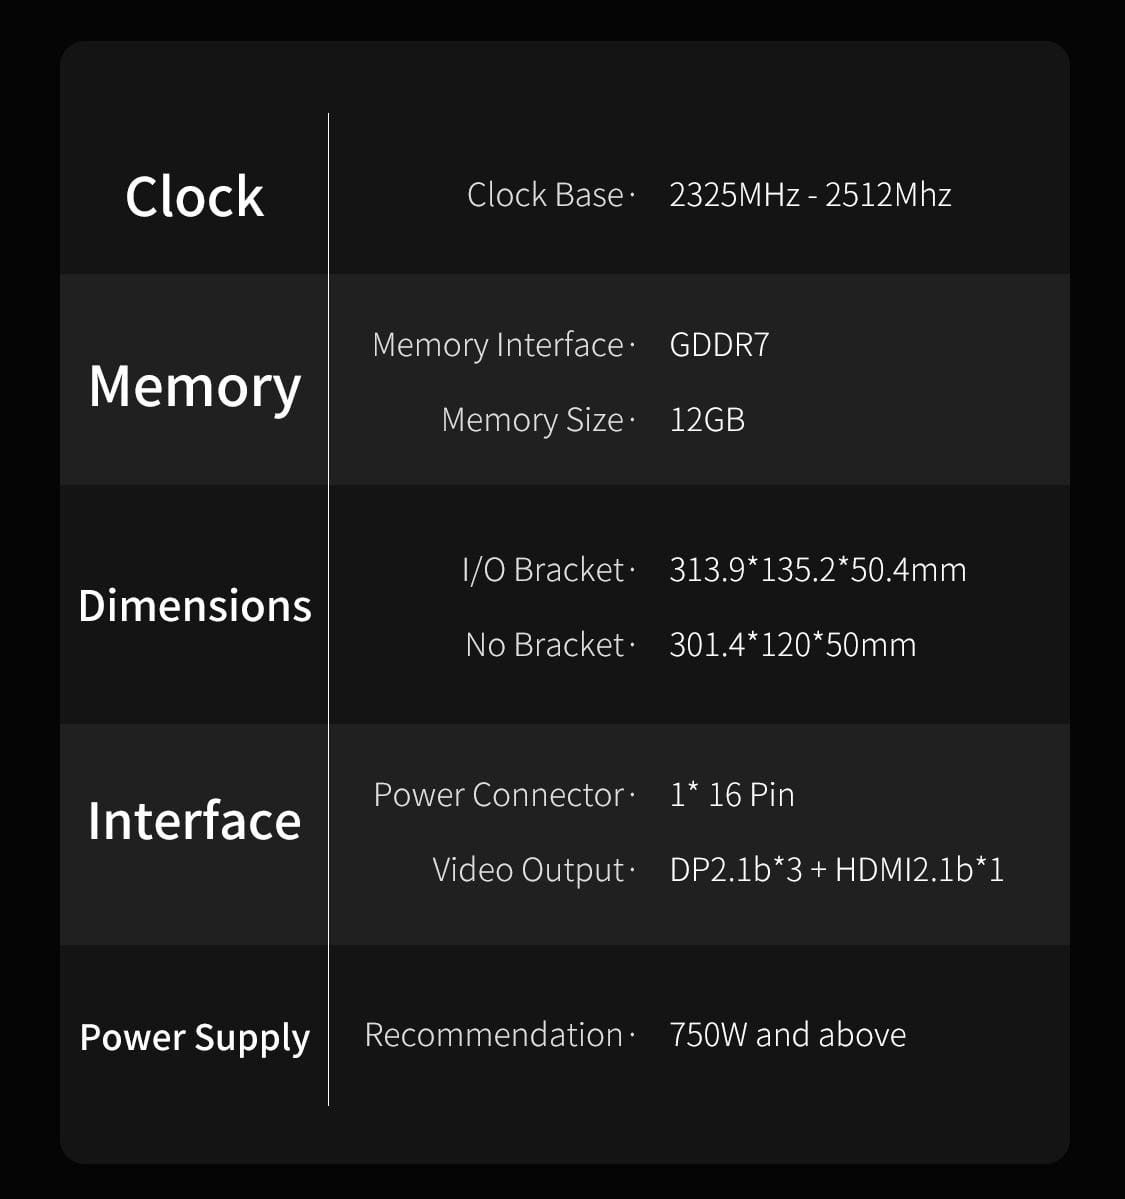Select the 313.9*135.2*50.4mm dimension value
Screen dimensions: 1125x1199
[x=817, y=570]
